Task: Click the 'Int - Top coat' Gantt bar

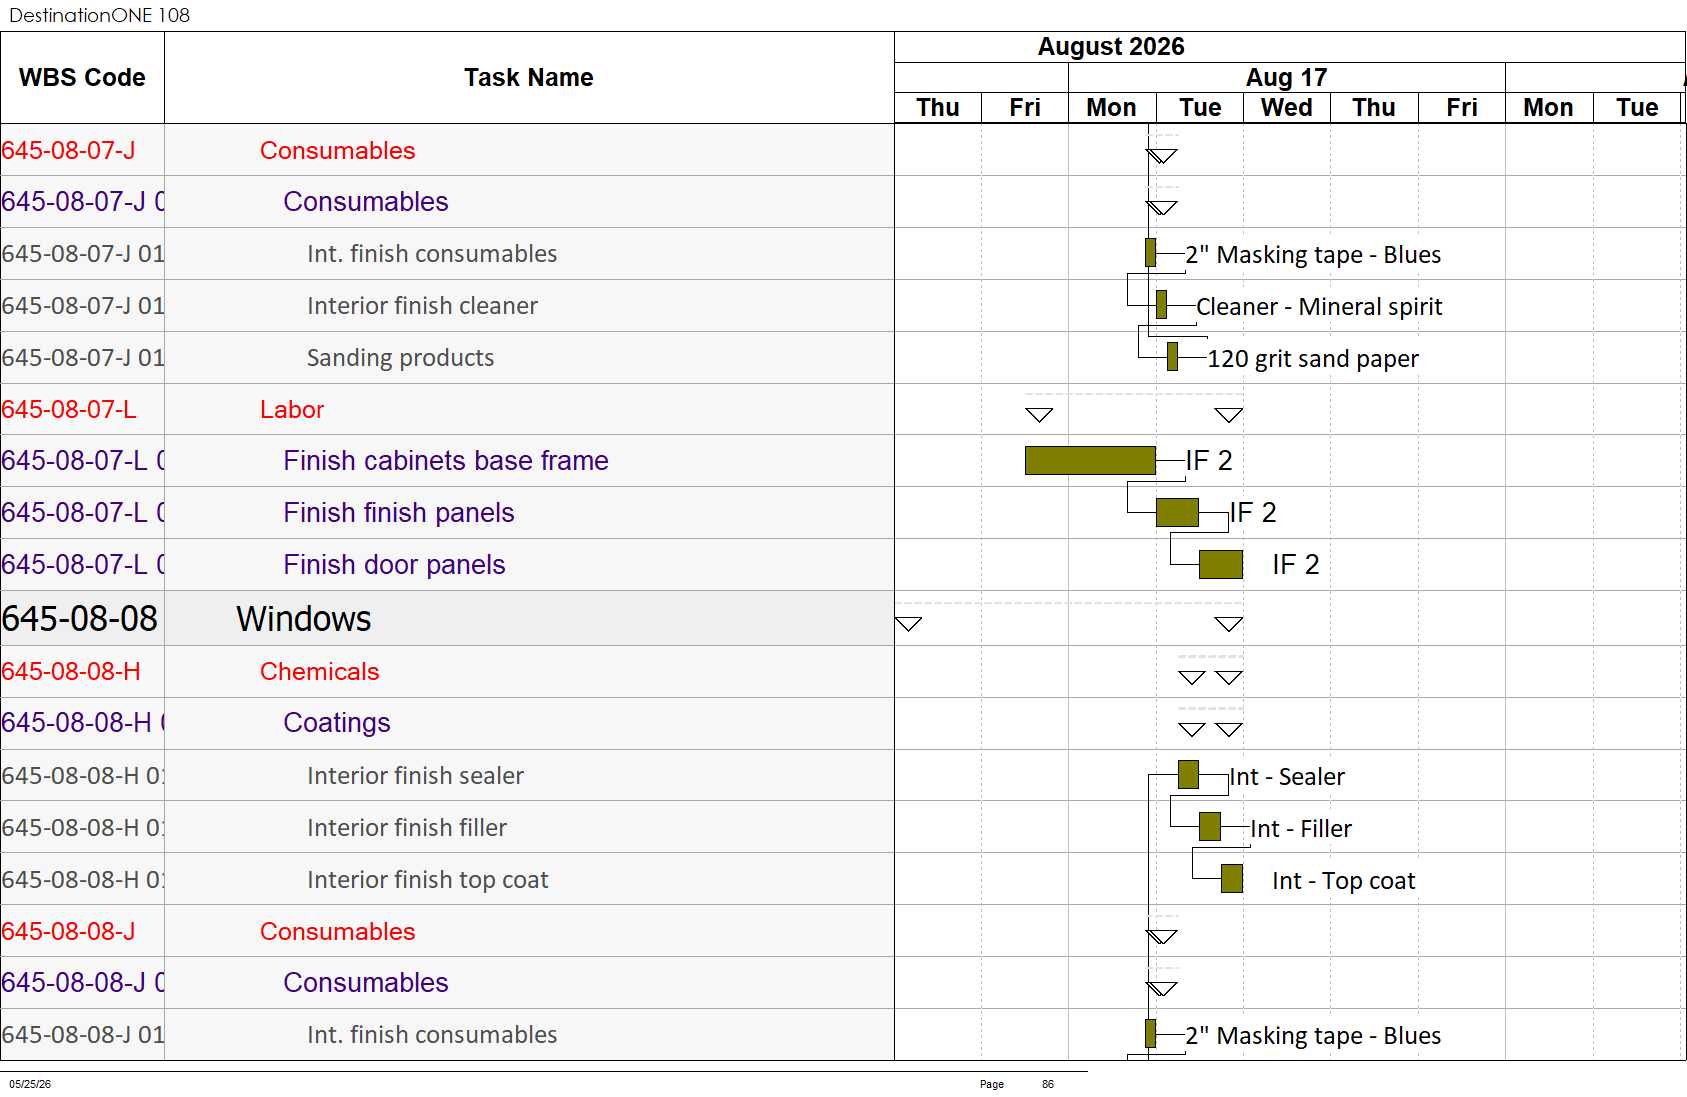Action: pos(1232,878)
